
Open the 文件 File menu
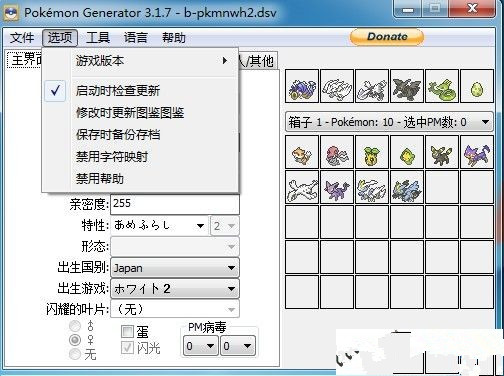coord(22,37)
